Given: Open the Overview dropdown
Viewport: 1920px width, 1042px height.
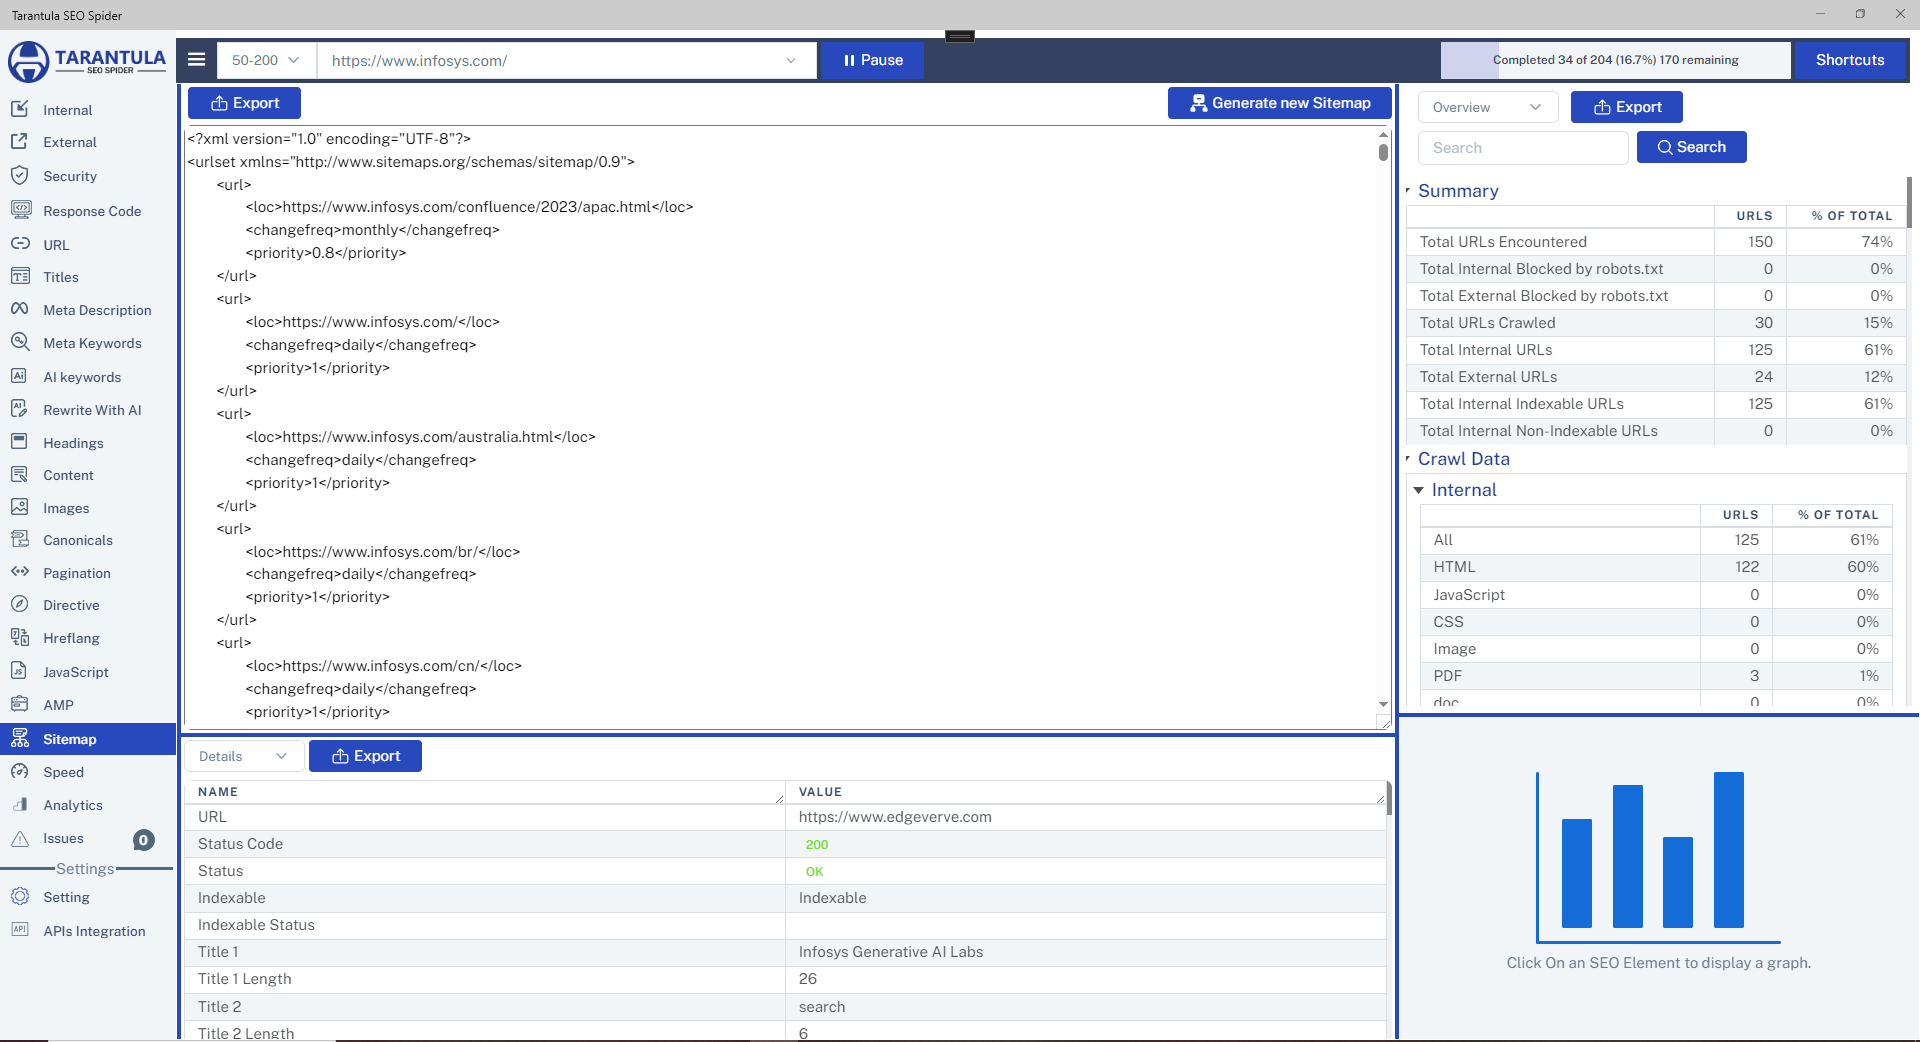Looking at the screenshot, I should [x=1487, y=107].
